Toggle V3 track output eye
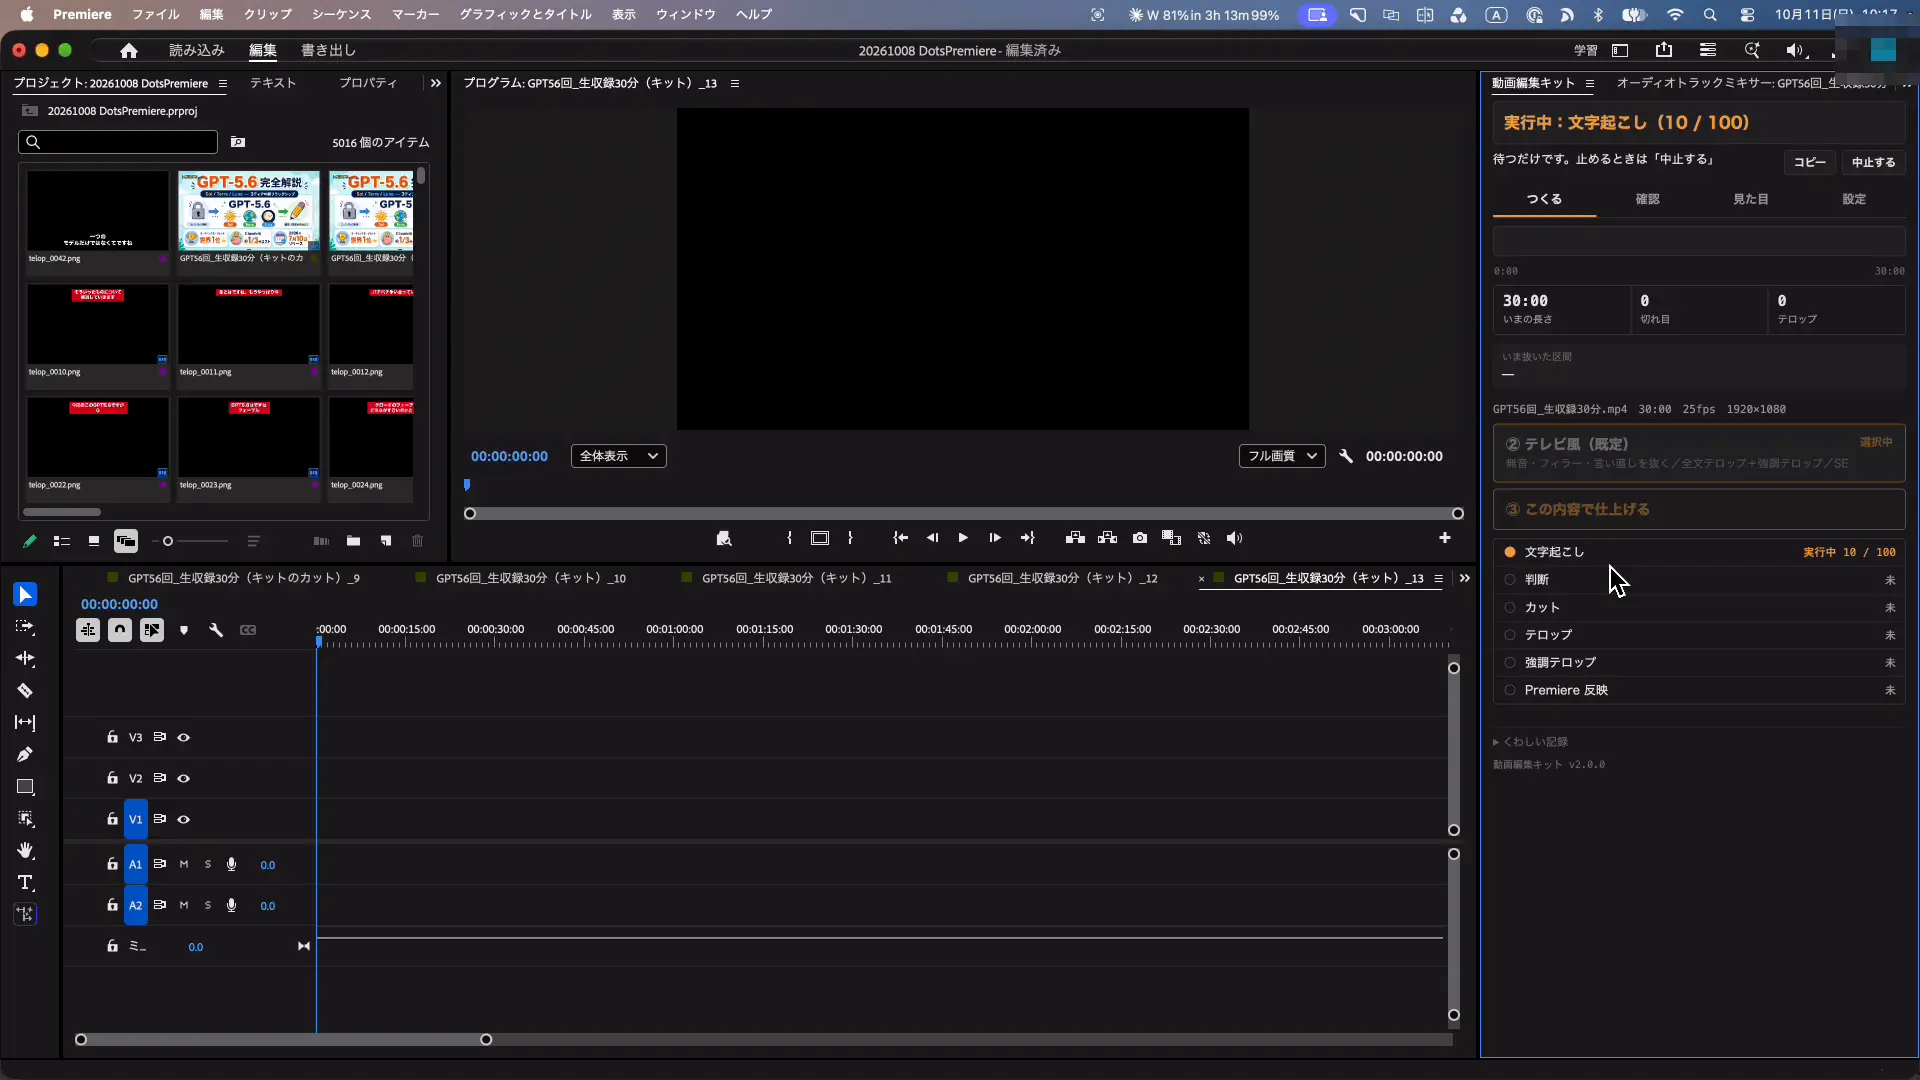1920x1080 pixels. [x=184, y=738]
